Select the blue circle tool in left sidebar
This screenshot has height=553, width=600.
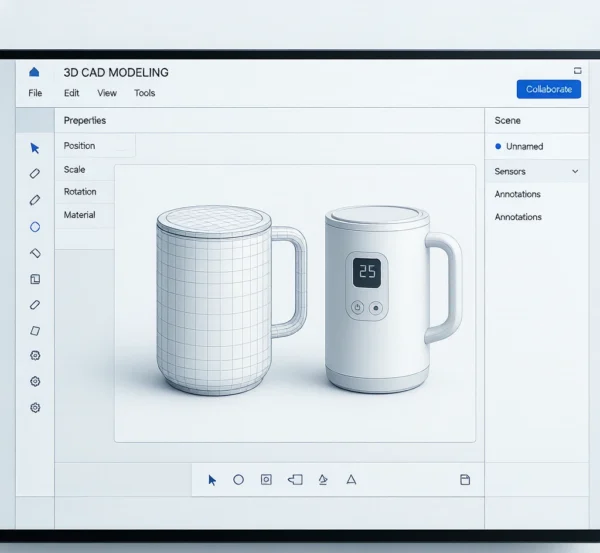(35, 227)
